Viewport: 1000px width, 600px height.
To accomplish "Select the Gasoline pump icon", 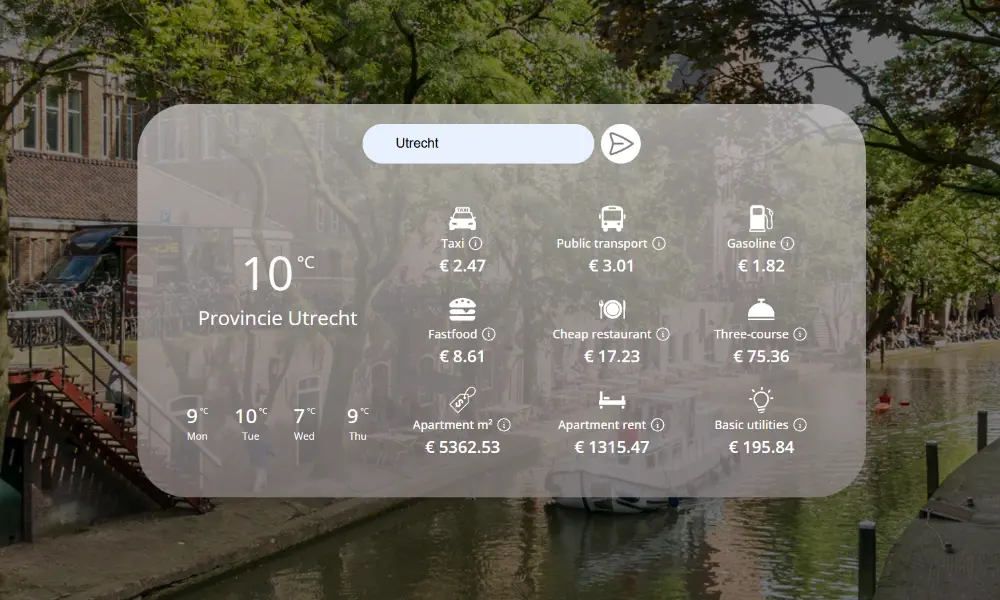I will coord(761,218).
